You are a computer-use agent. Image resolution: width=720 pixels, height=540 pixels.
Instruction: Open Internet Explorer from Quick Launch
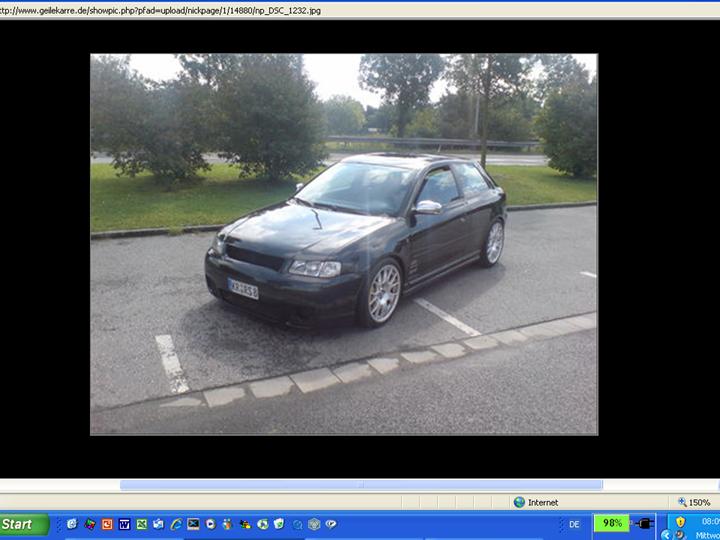(176, 524)
